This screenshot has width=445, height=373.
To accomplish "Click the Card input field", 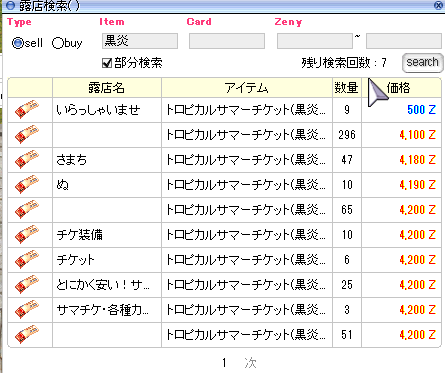I will [227, 41].
